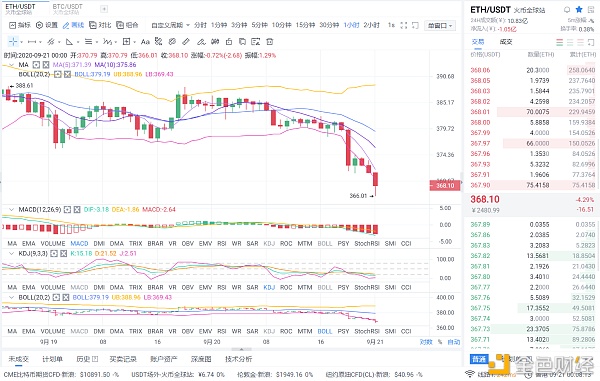Switch to the BTC/USDT tab

click(x=68, y=9)
